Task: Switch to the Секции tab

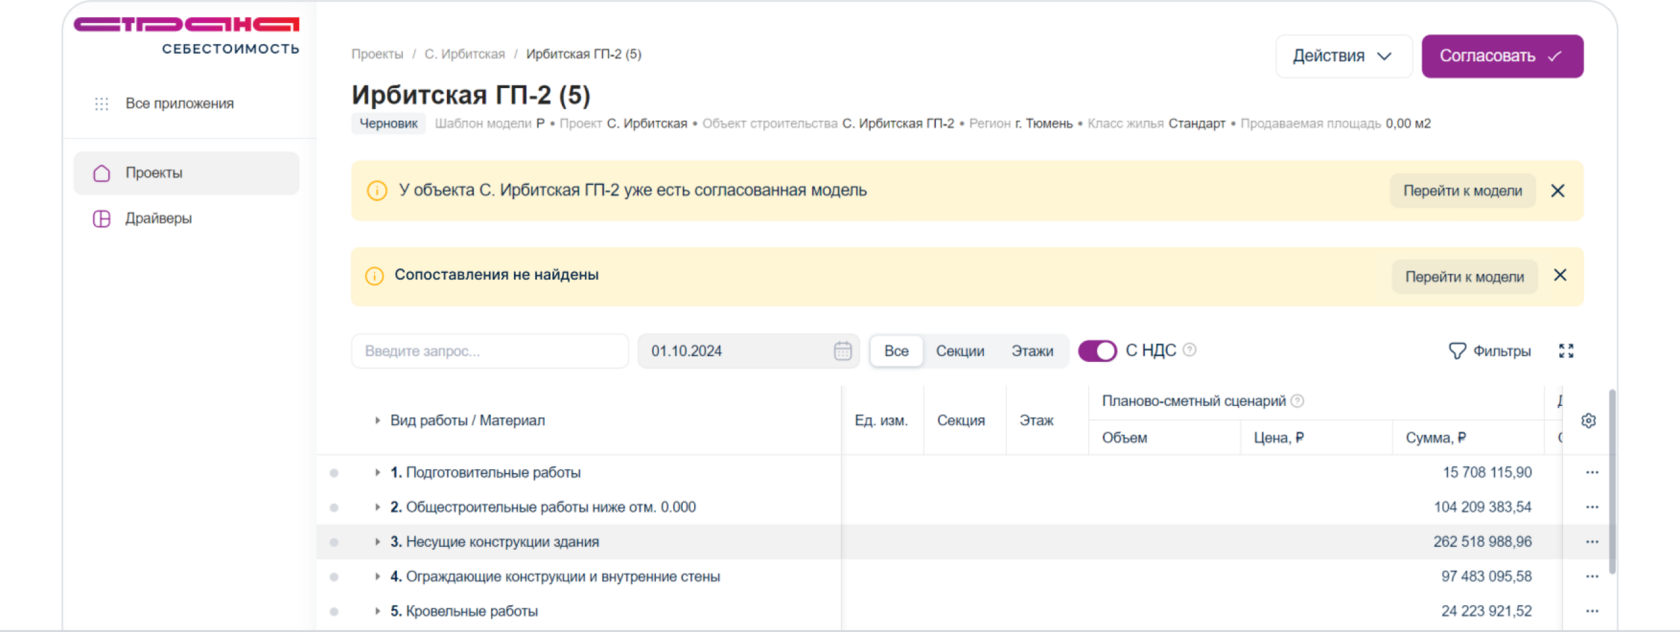Action: tap(960, 351)
